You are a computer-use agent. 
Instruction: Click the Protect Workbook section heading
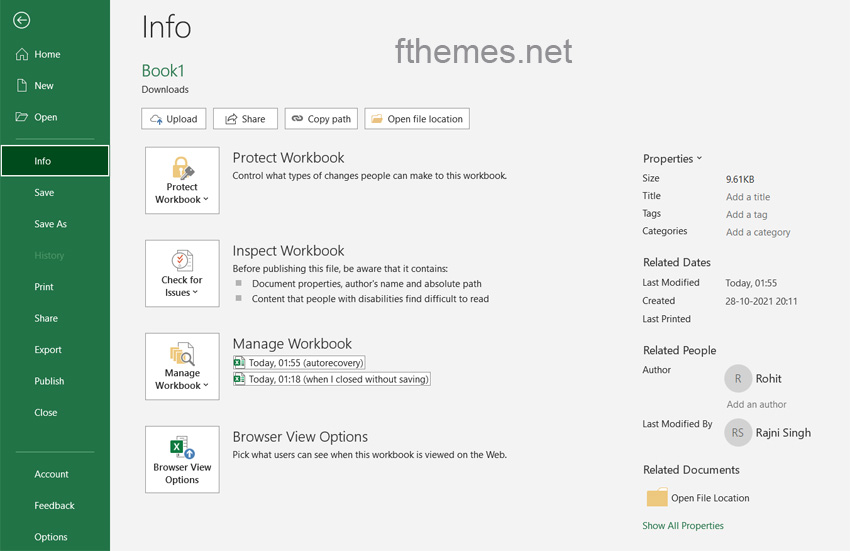288,158
